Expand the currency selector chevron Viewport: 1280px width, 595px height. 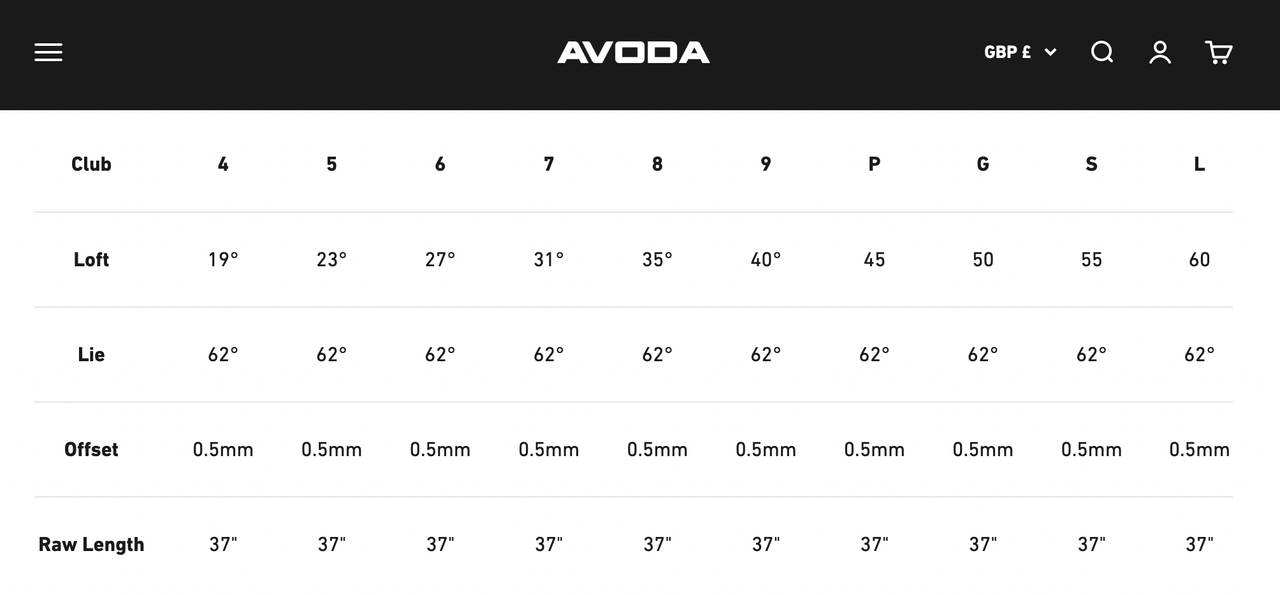1049,52
